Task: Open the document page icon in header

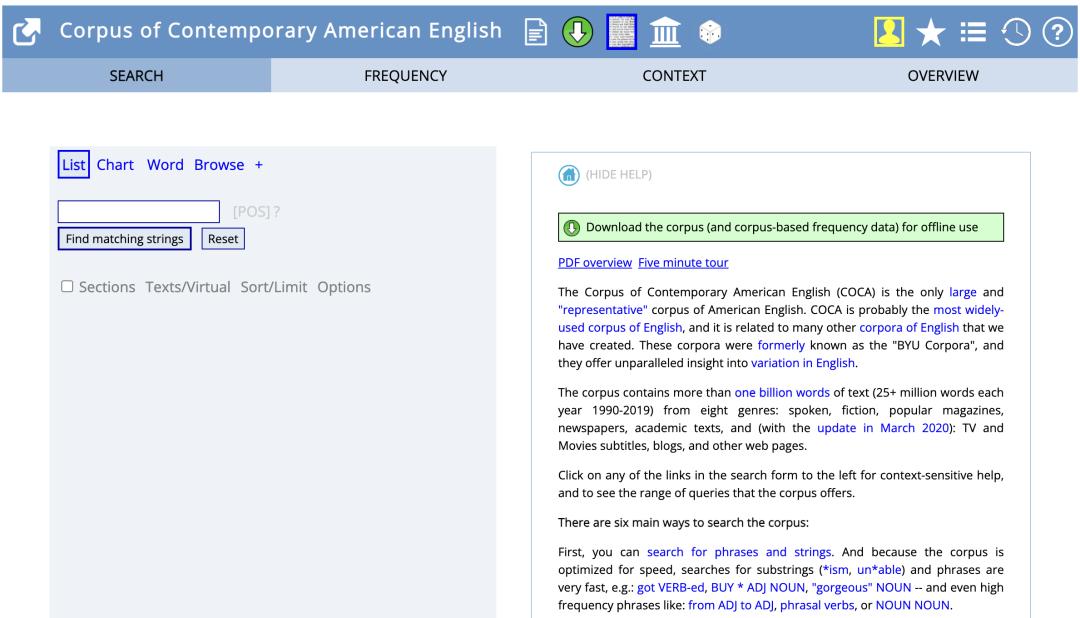Action: pyautogui.click(x=537, y=30)
